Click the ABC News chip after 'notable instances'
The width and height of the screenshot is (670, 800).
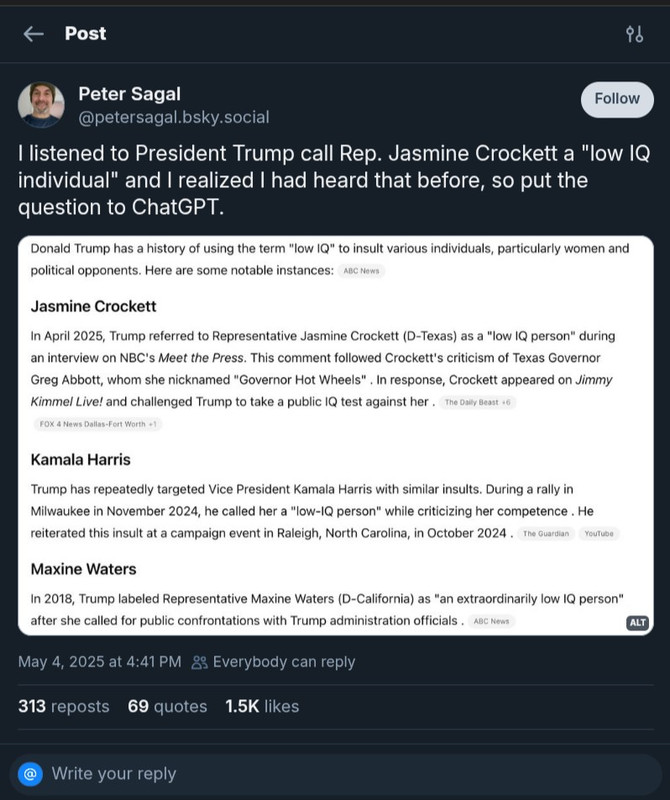click(361, 271)
